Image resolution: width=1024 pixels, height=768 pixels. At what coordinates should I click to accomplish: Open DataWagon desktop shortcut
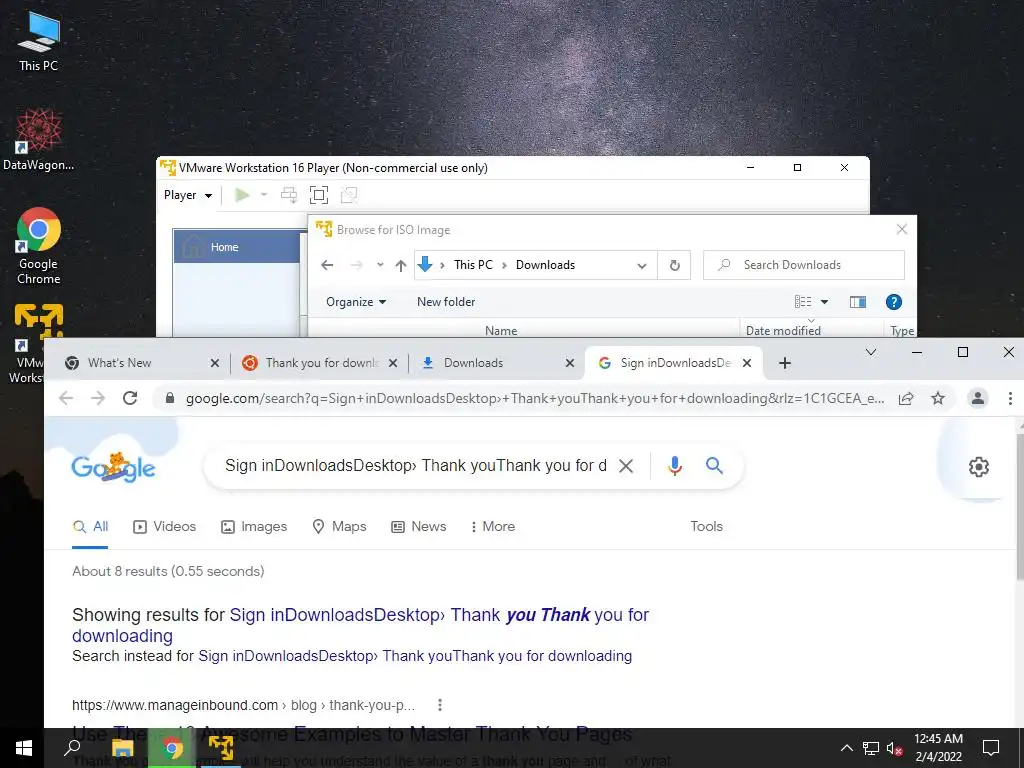[x=39, y=140]
